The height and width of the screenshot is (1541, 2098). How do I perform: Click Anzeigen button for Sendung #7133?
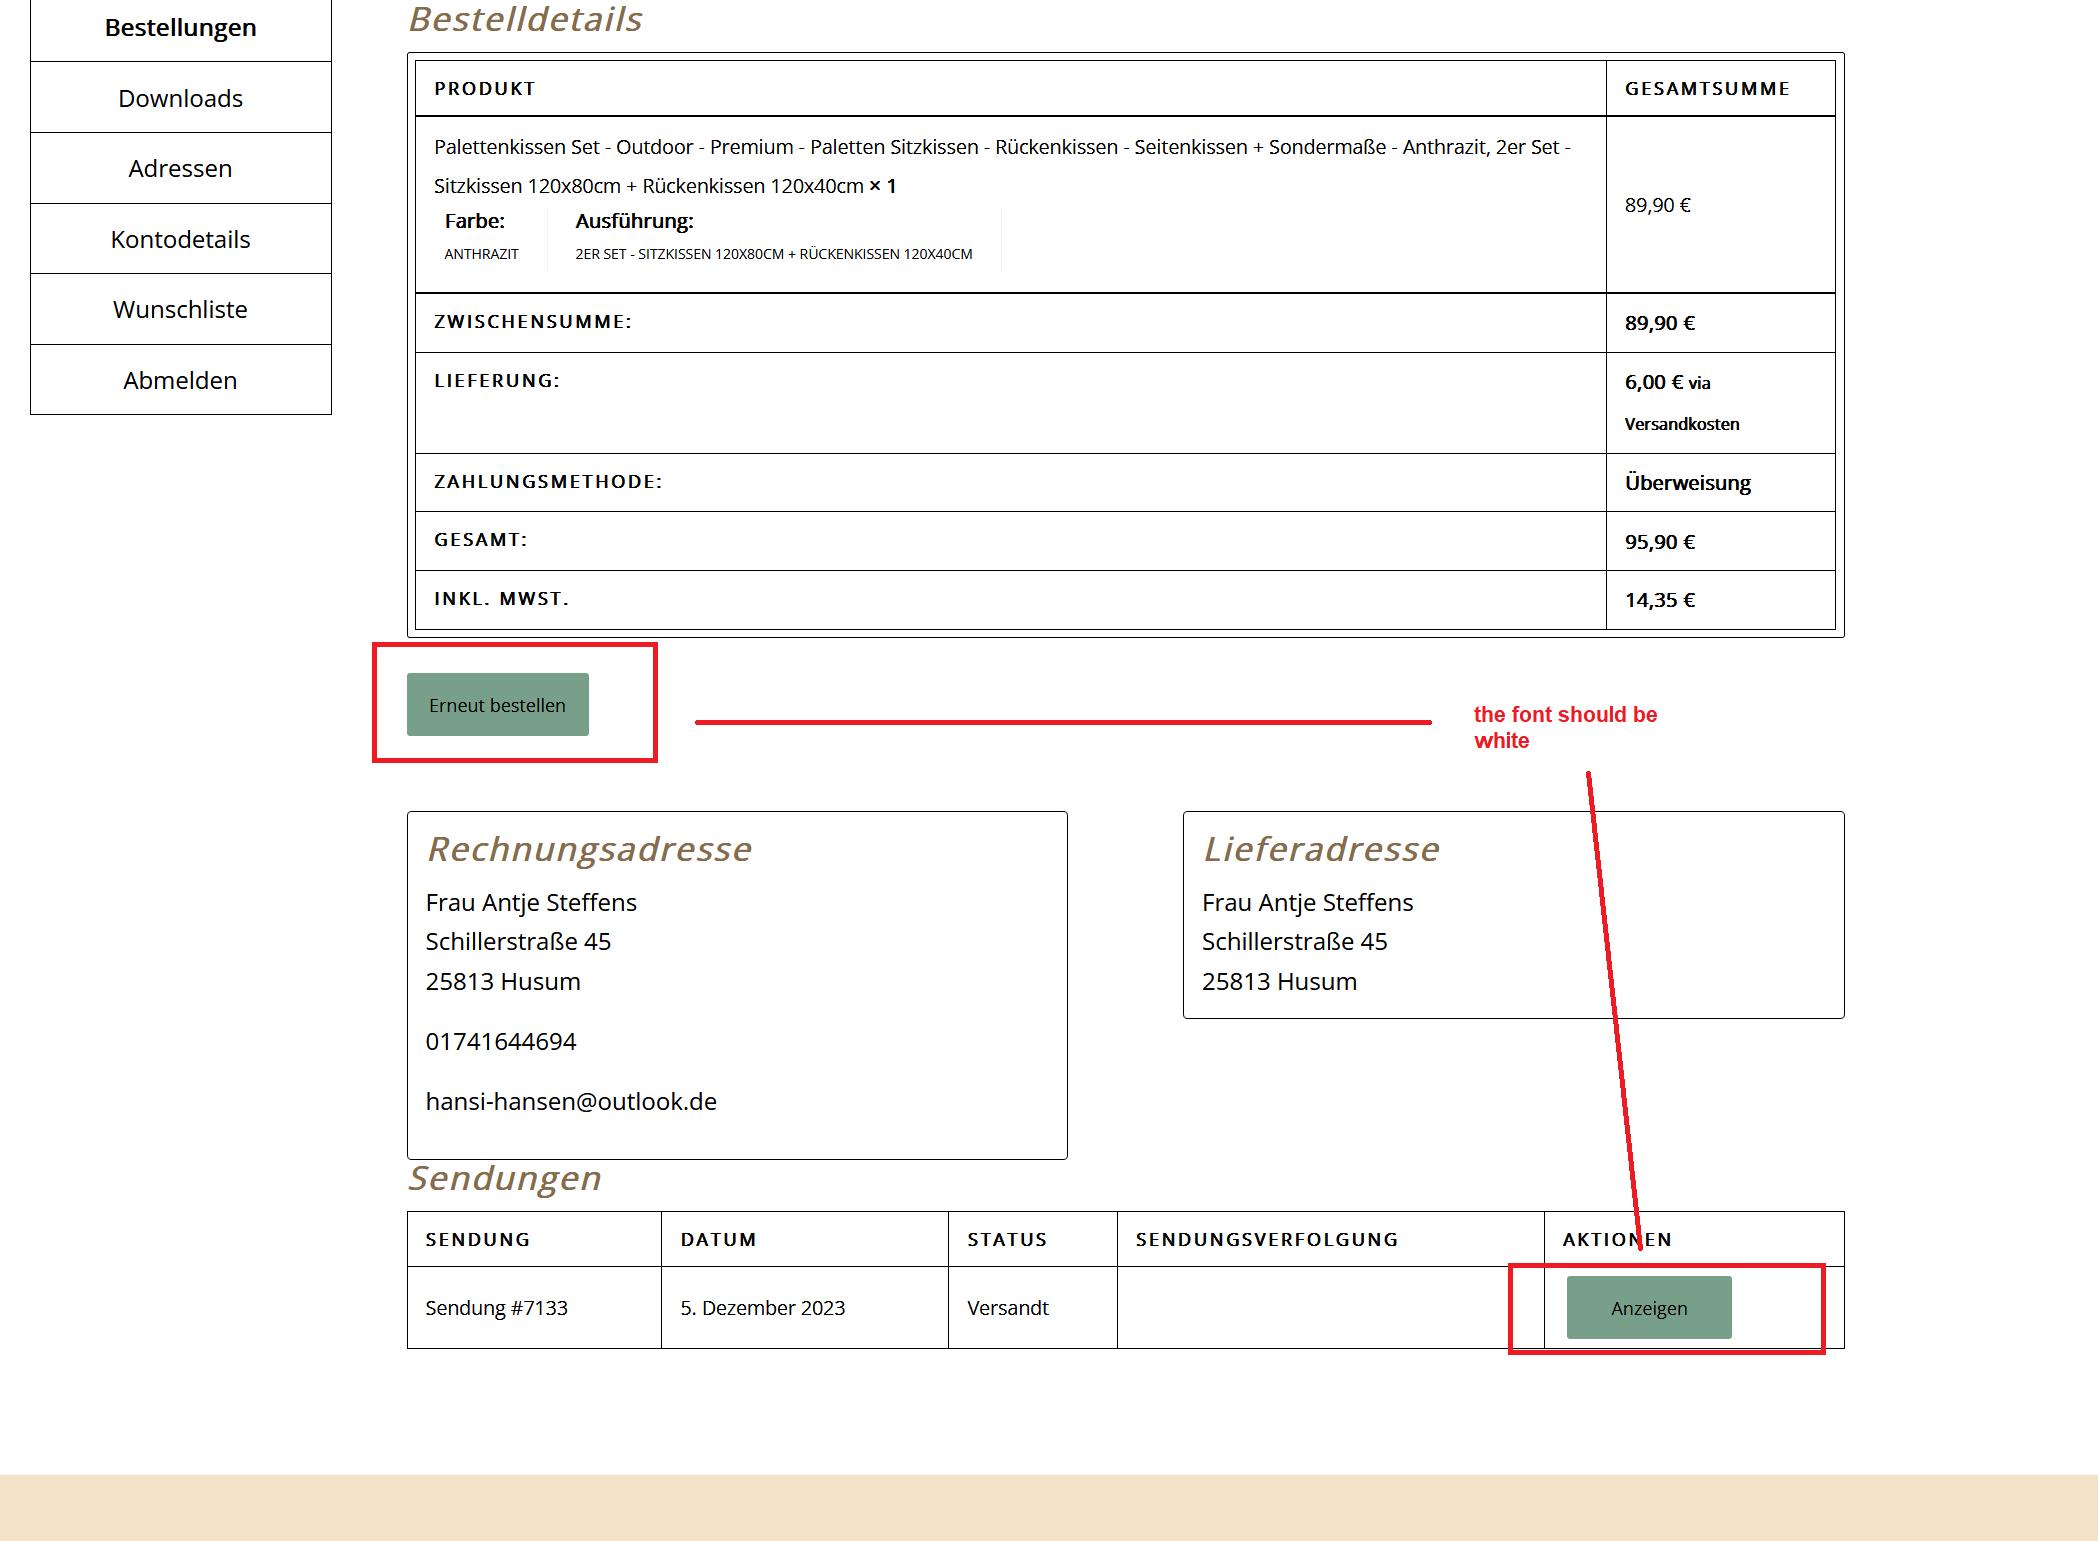pyautogui.click(x=1649, y=1308)
